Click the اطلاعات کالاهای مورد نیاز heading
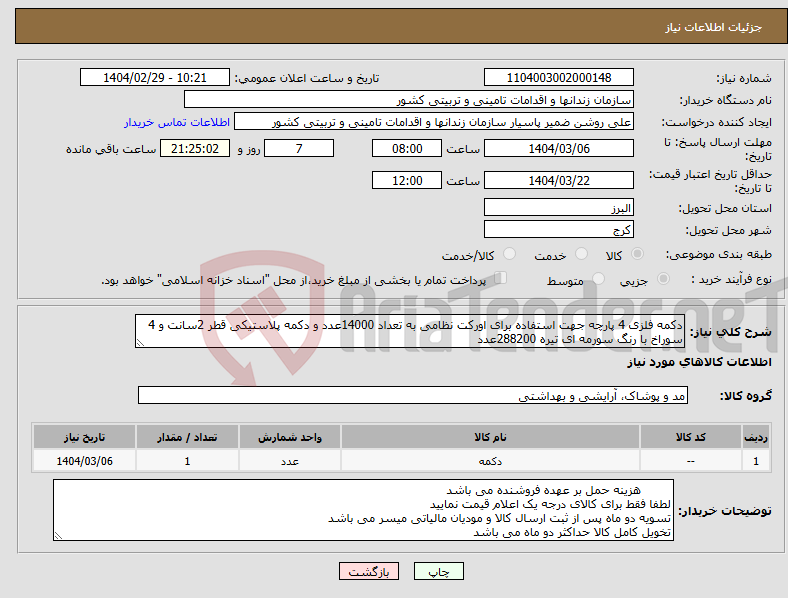This screenshot has width=788, height=598. tap(700, 362)
